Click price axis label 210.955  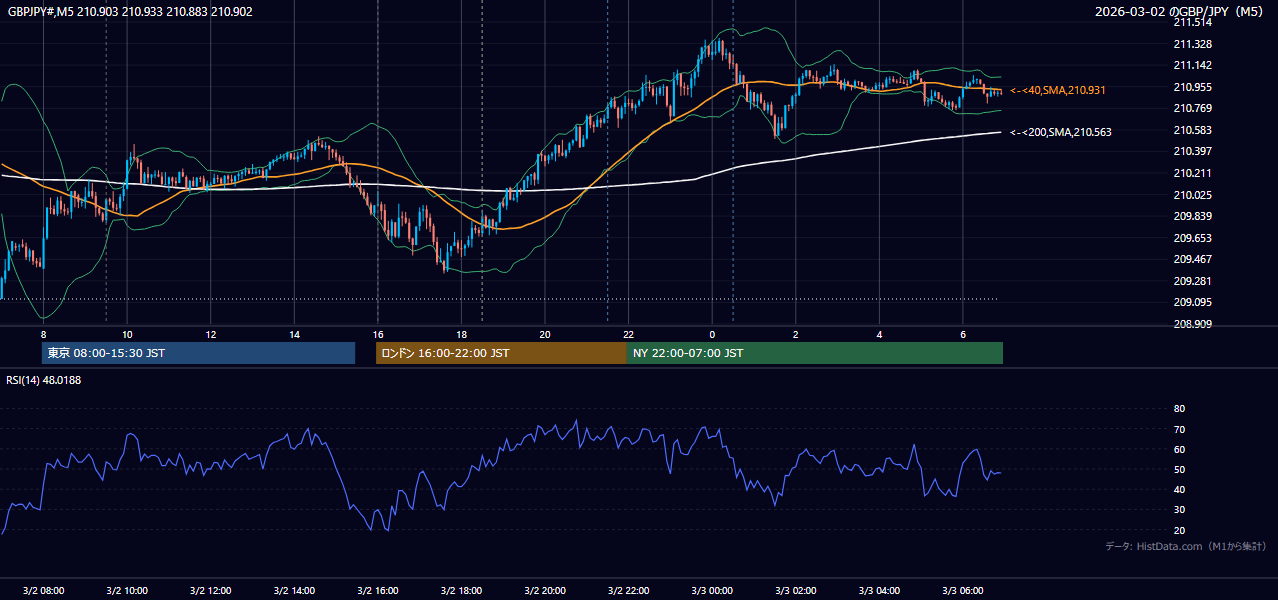click(x=1192, y=87)
